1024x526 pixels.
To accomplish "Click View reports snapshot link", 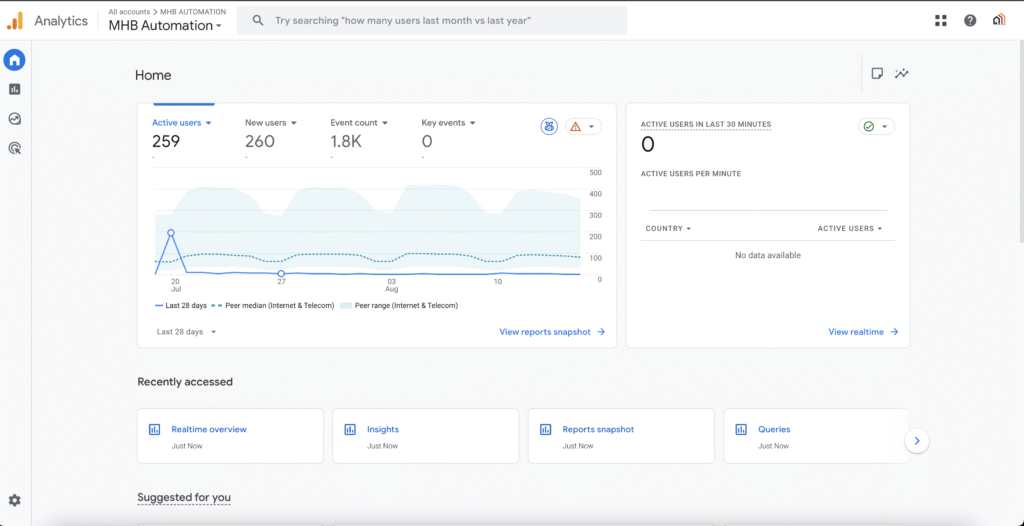I will point(552,332).
